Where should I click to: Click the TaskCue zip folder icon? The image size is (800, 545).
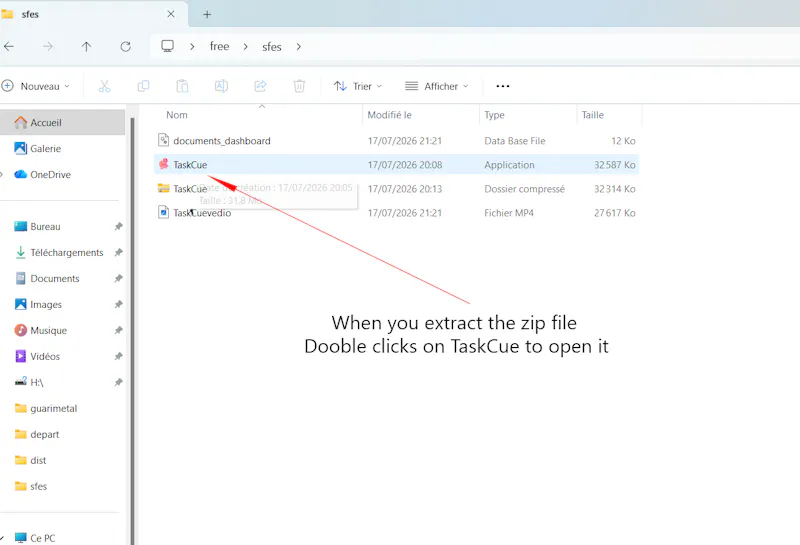tap(163, 188)
